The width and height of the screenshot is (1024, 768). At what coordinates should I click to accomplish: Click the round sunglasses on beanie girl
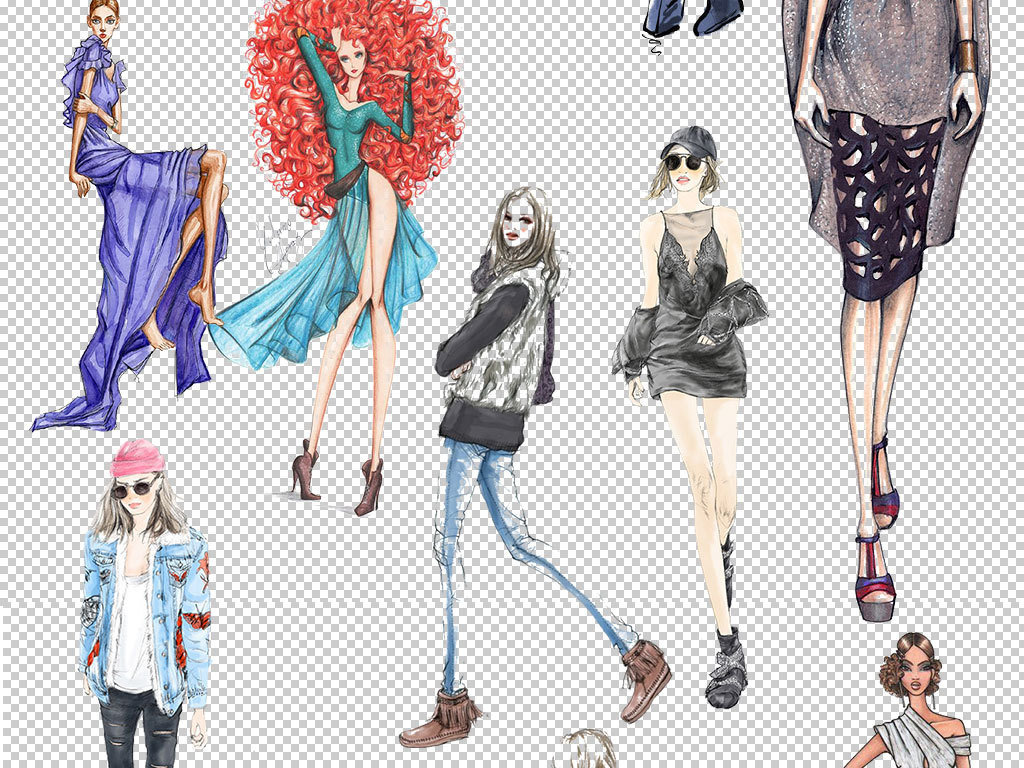(135, 487)
